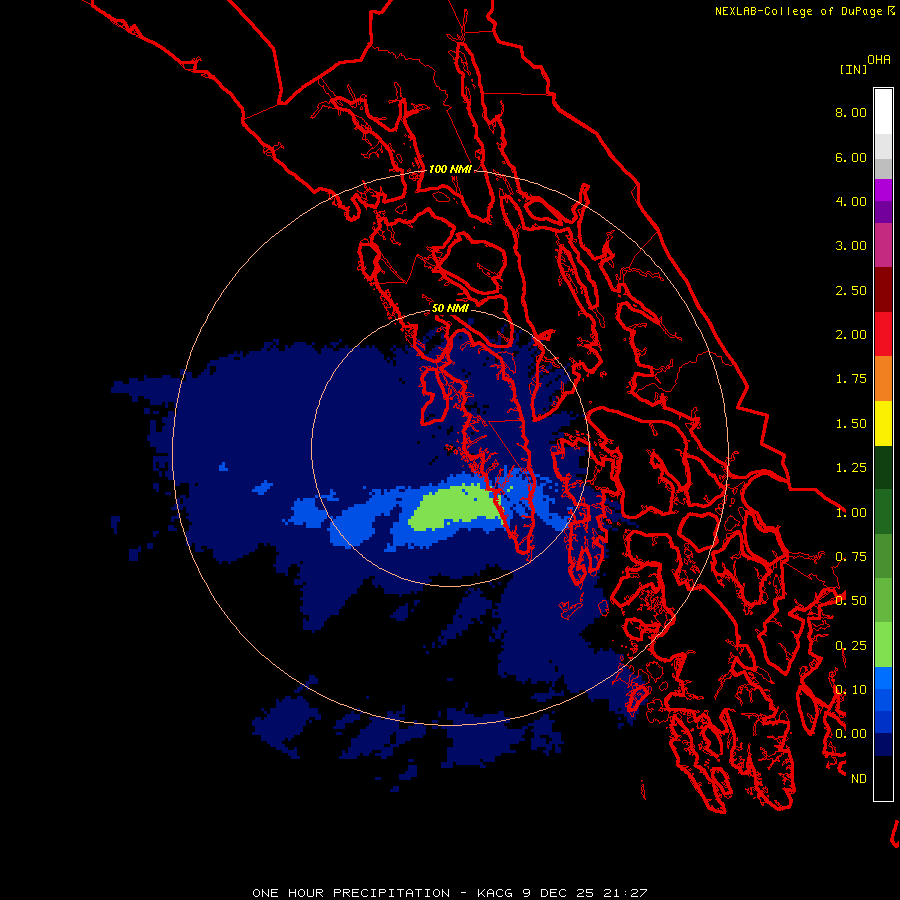Screen dimensions: 900x900
Task: Pick the bright red swatch beside 2.00
Action: pos(883,334)
